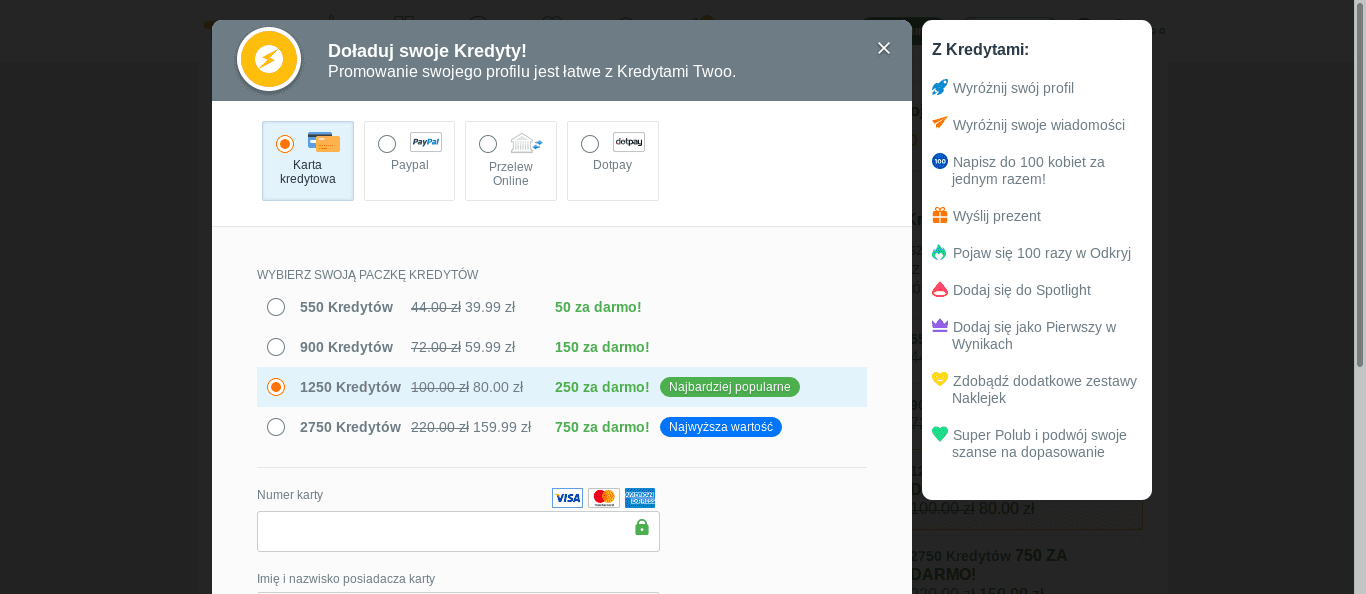Click the 150 za darmo! bonus text
Image resolution: width=1366 pixels, height=594 pixels.
(602, 347)
